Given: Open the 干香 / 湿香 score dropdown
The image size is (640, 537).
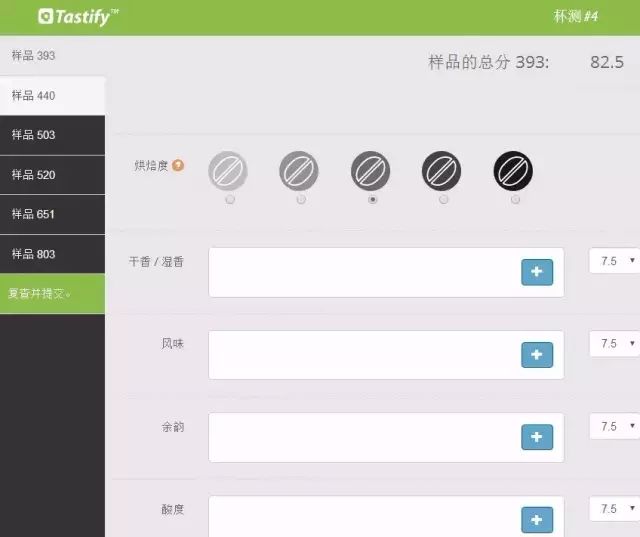Looking at the screenshot, I should pyautogui.click(x=614, y=260).
